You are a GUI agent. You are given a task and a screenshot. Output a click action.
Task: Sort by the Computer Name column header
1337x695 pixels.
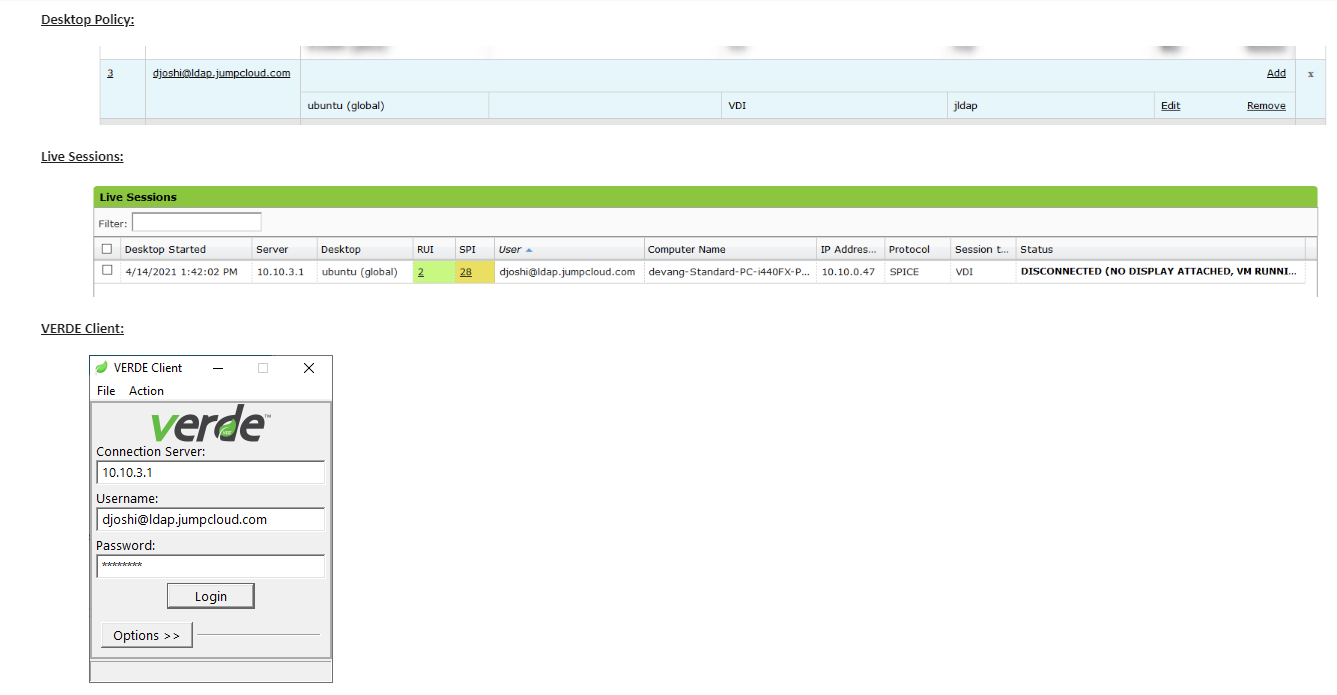click(730, 249)
